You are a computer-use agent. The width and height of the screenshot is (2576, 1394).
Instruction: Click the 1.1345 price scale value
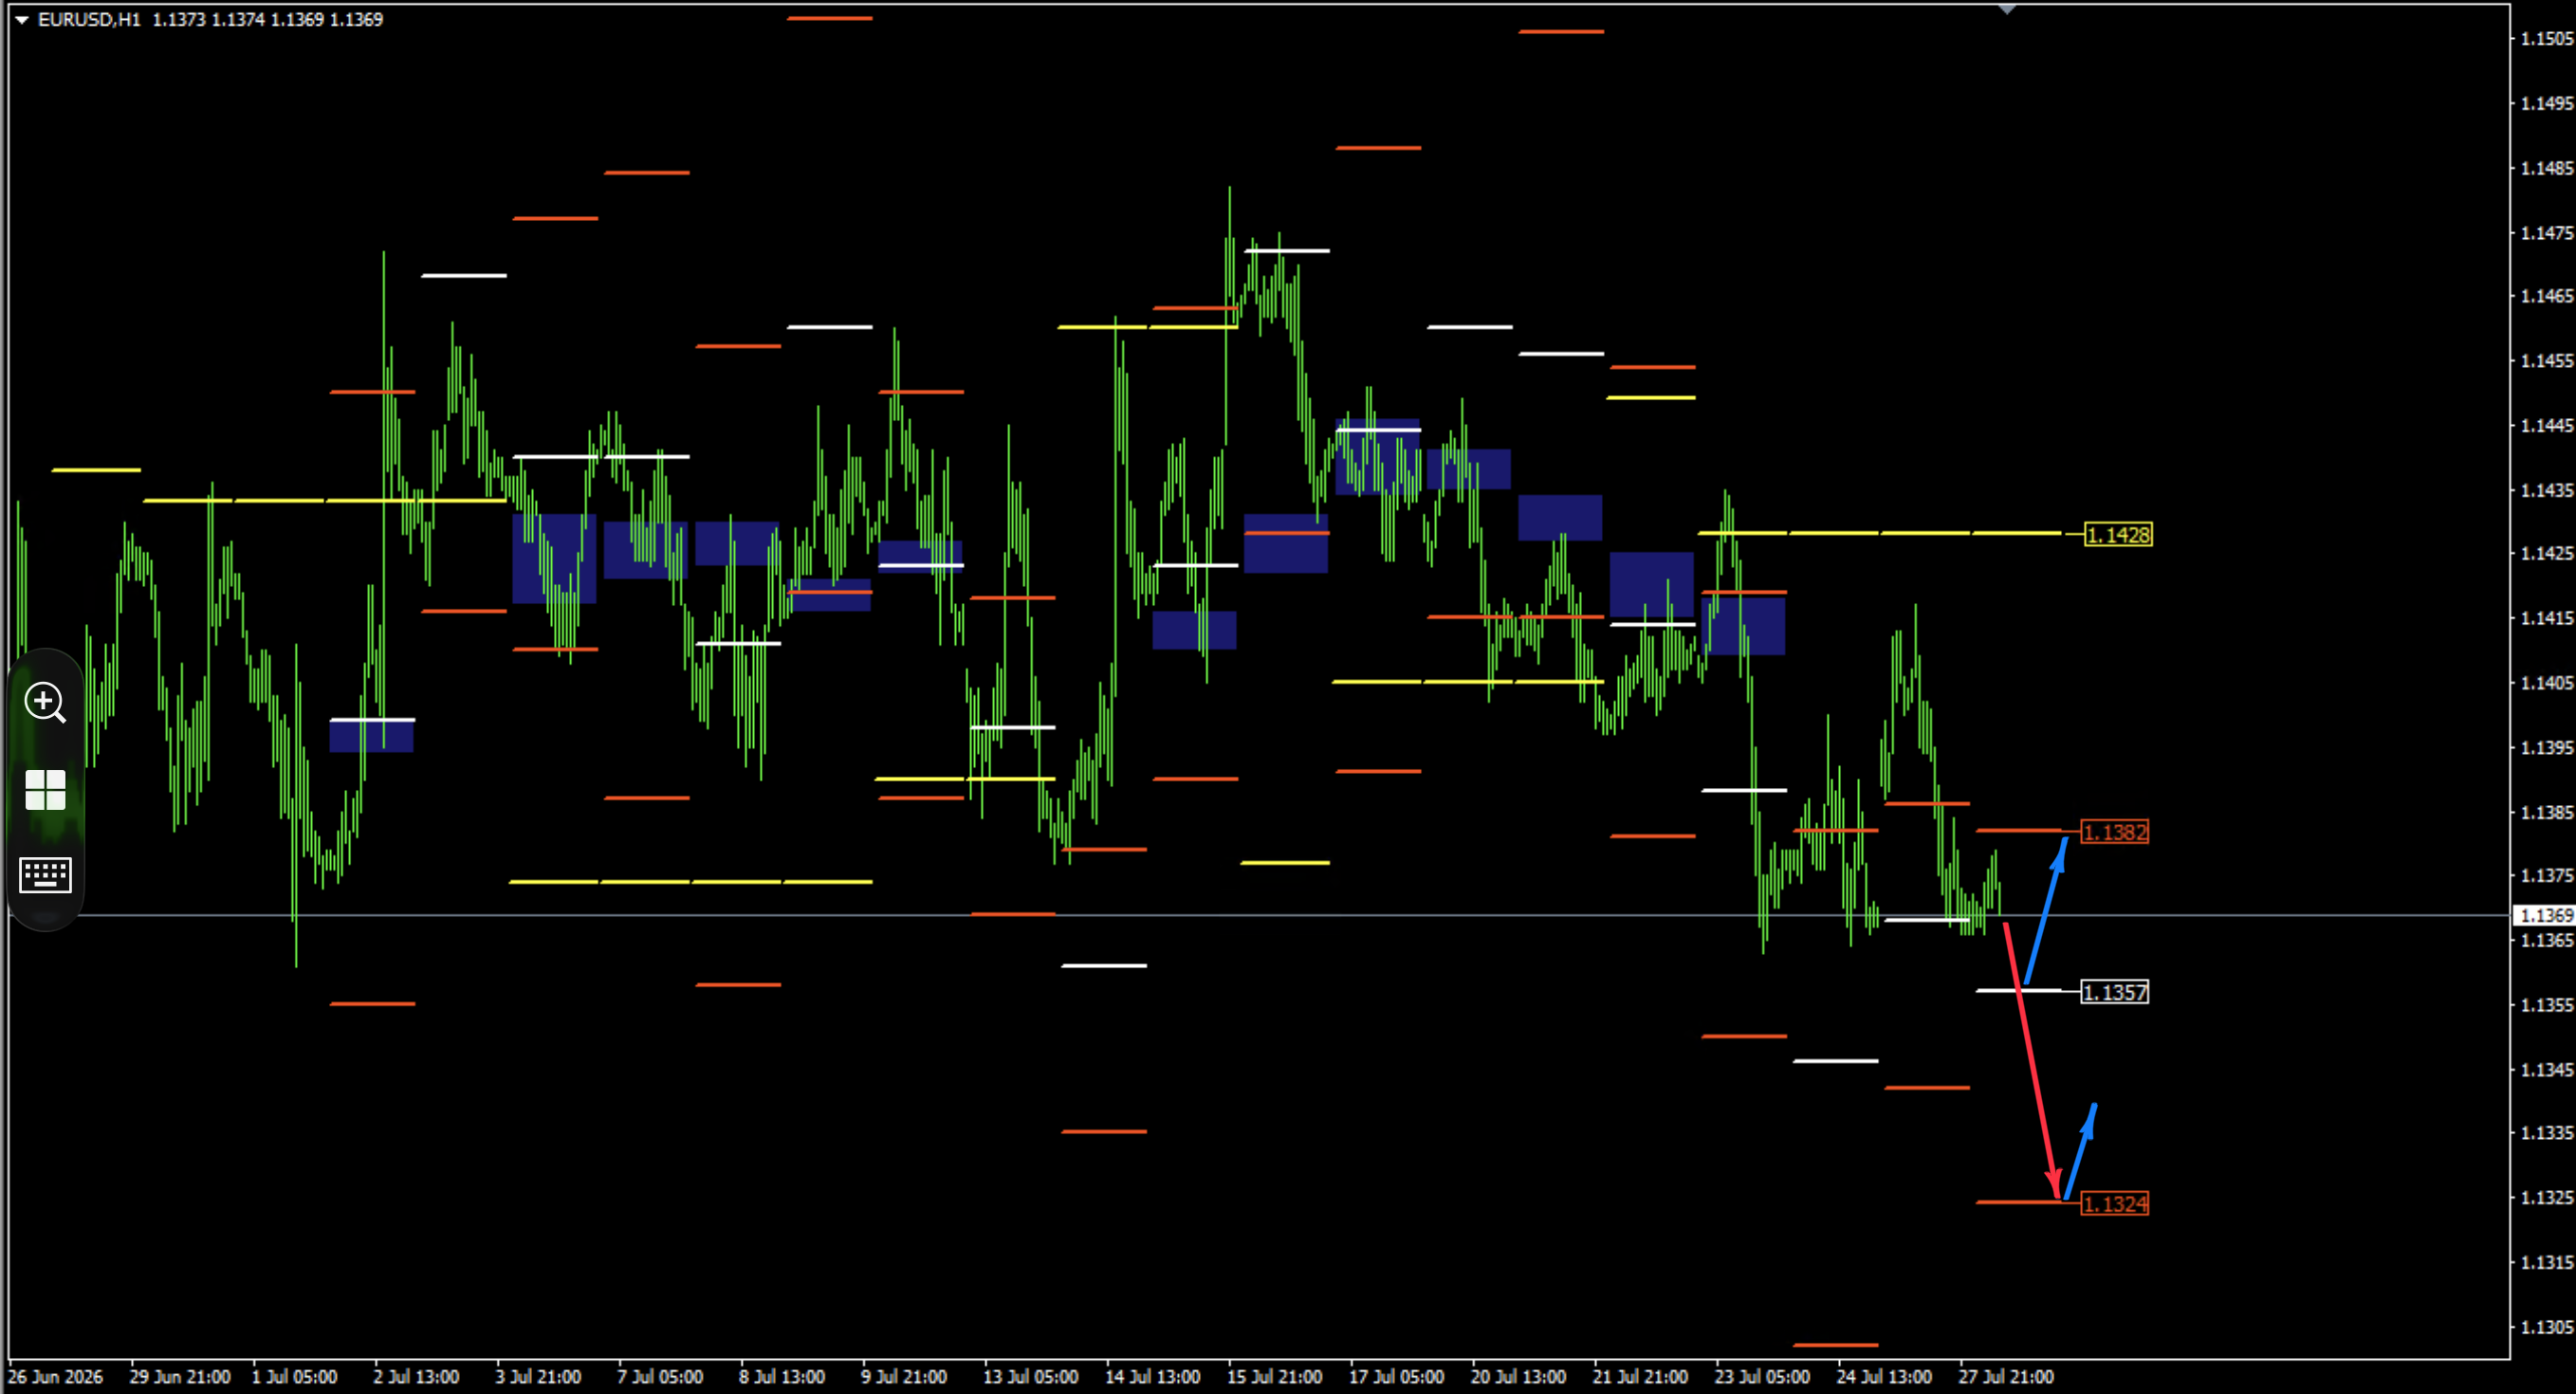pos(2546,1070)
